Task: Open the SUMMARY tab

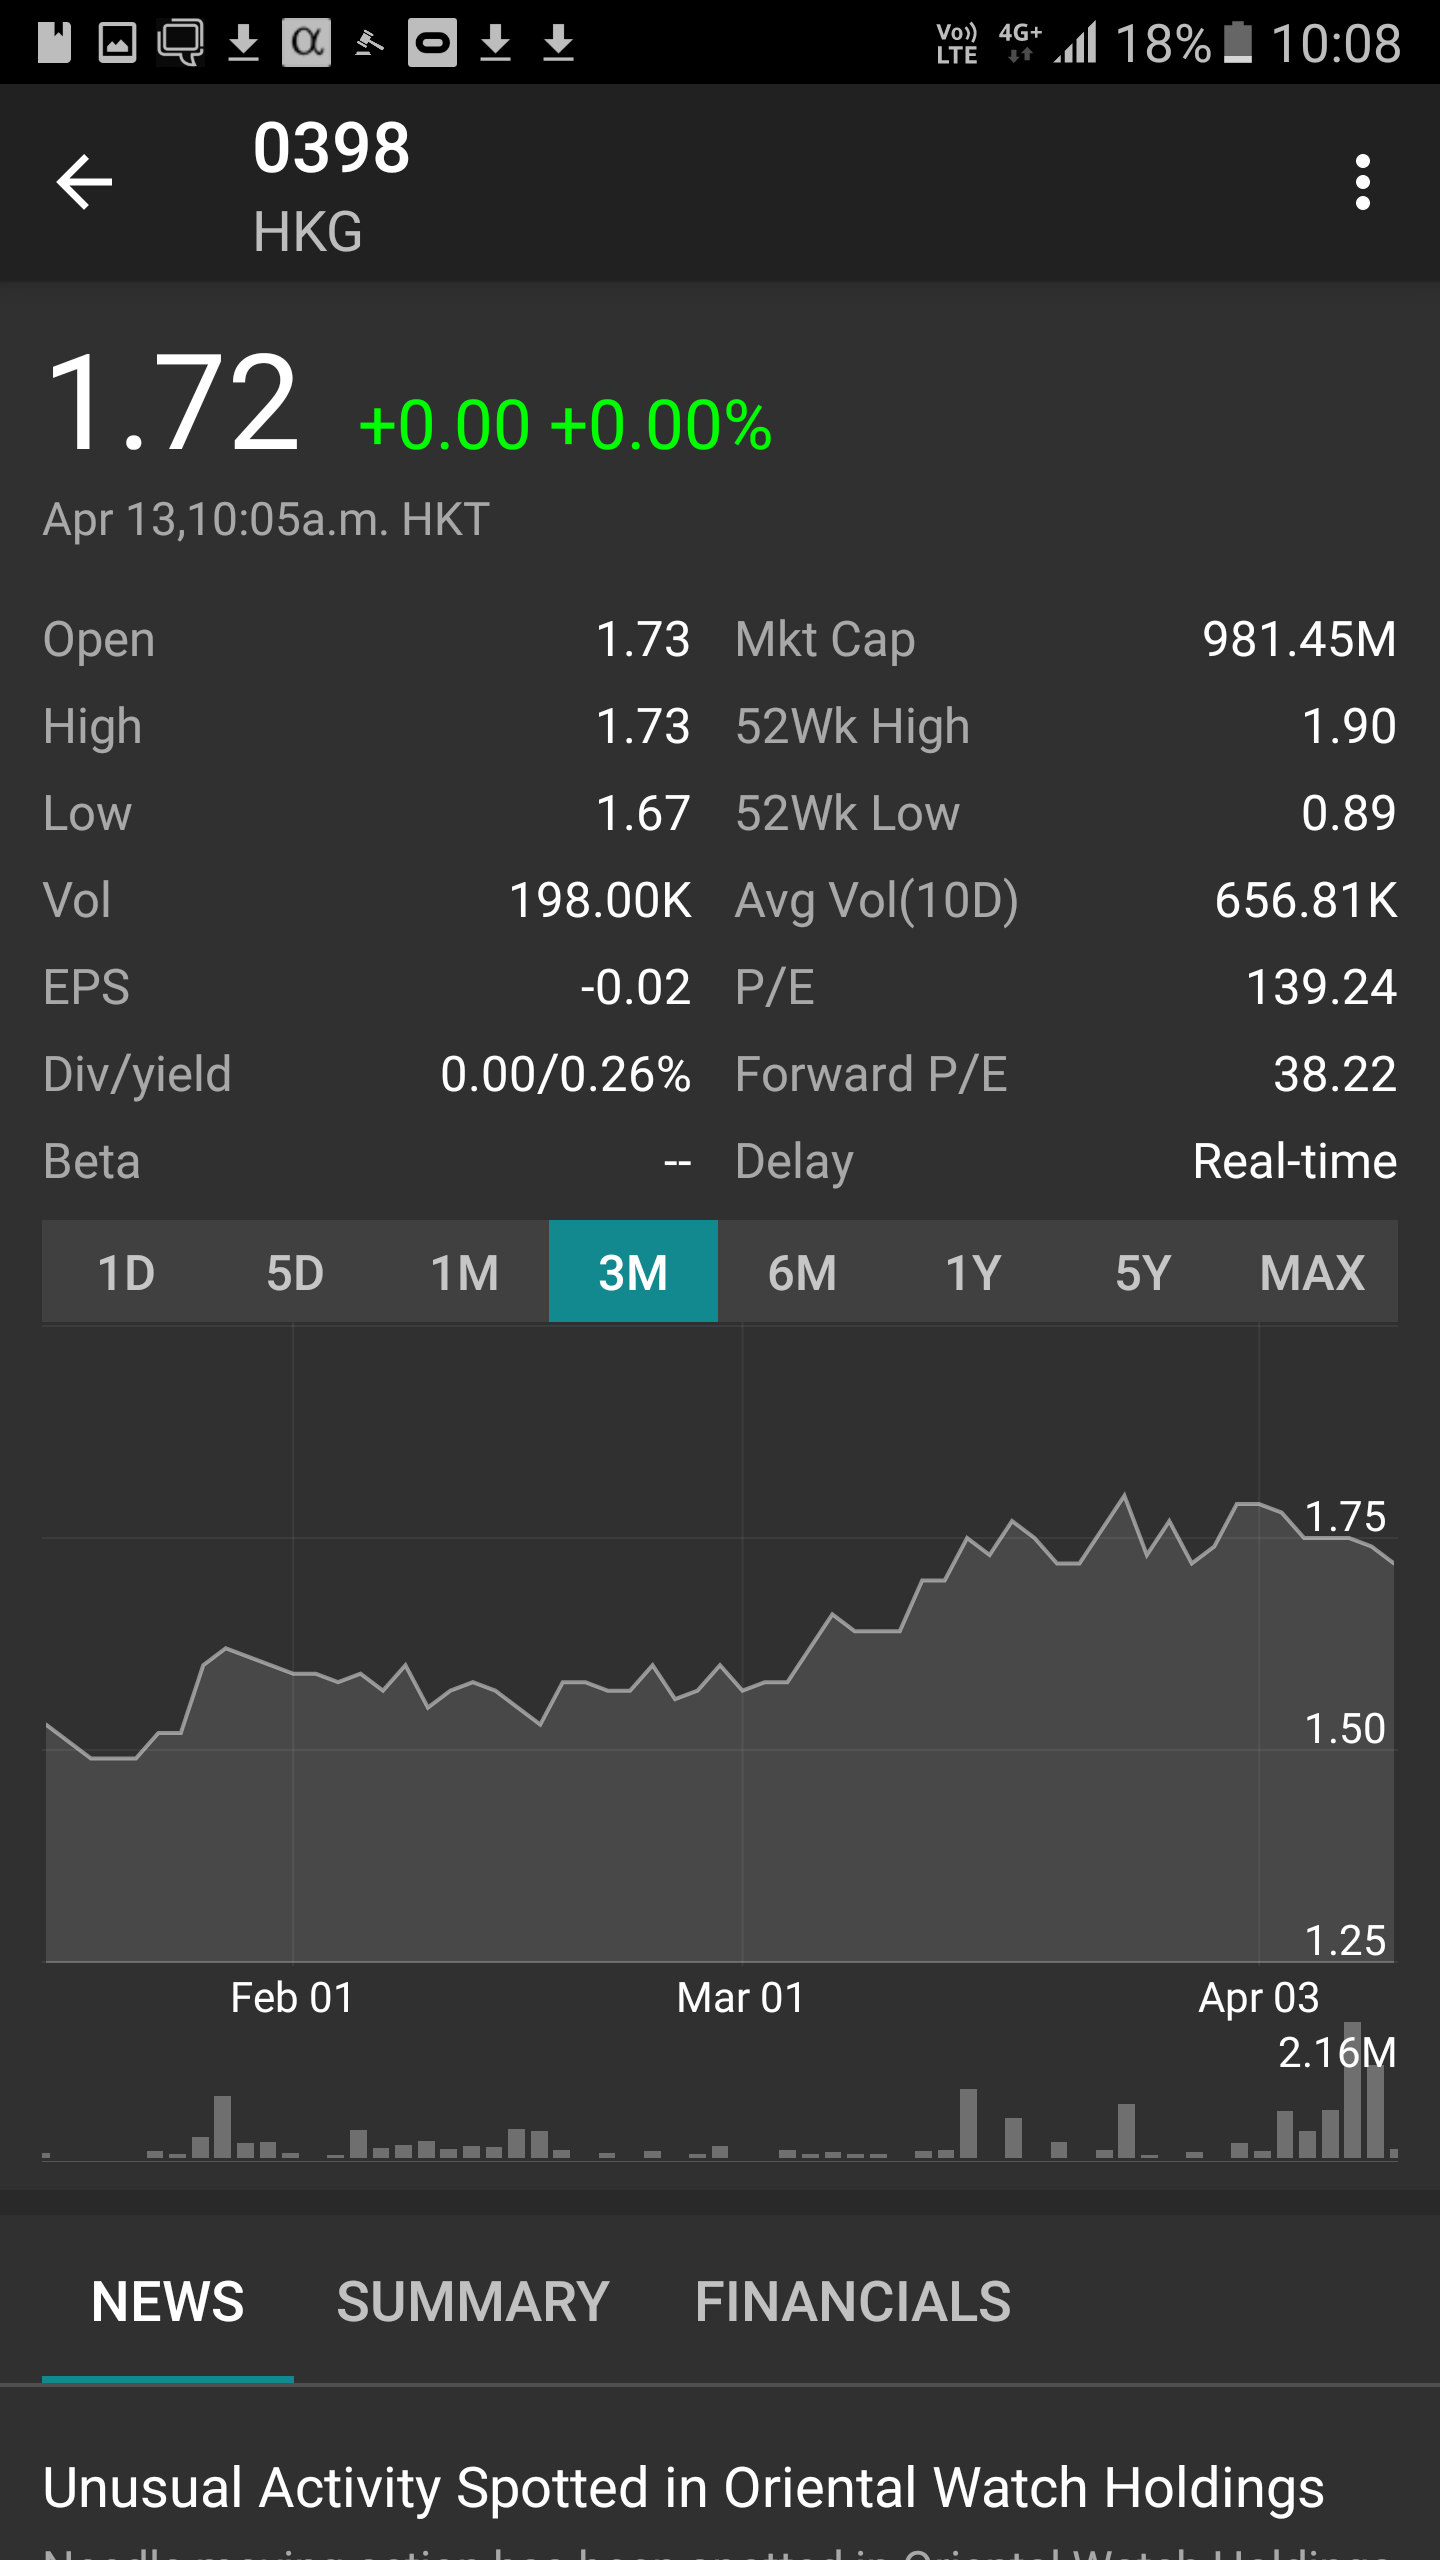Action: coord(473,2302)
